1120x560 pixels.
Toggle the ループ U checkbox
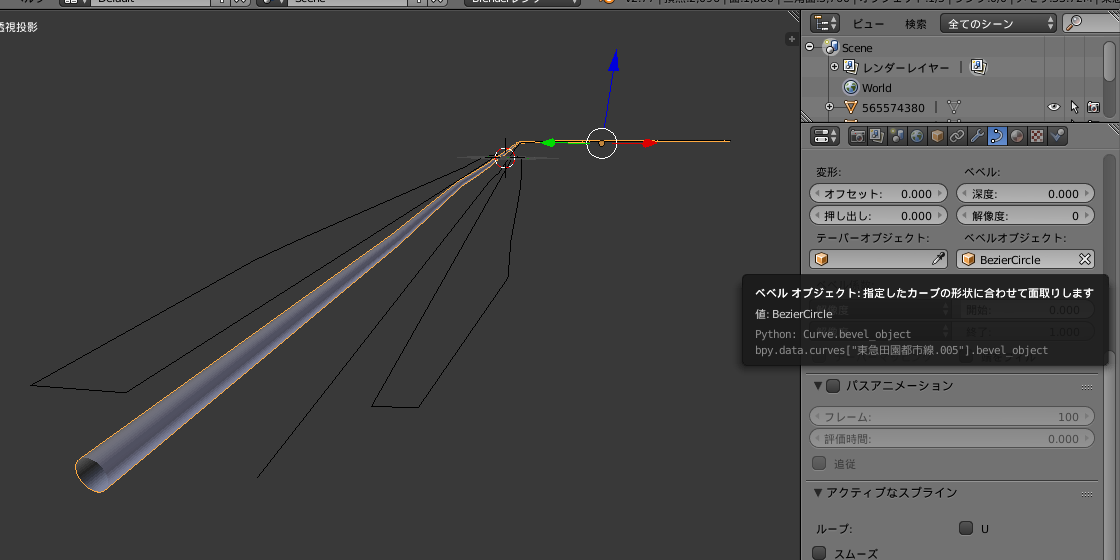966,529
